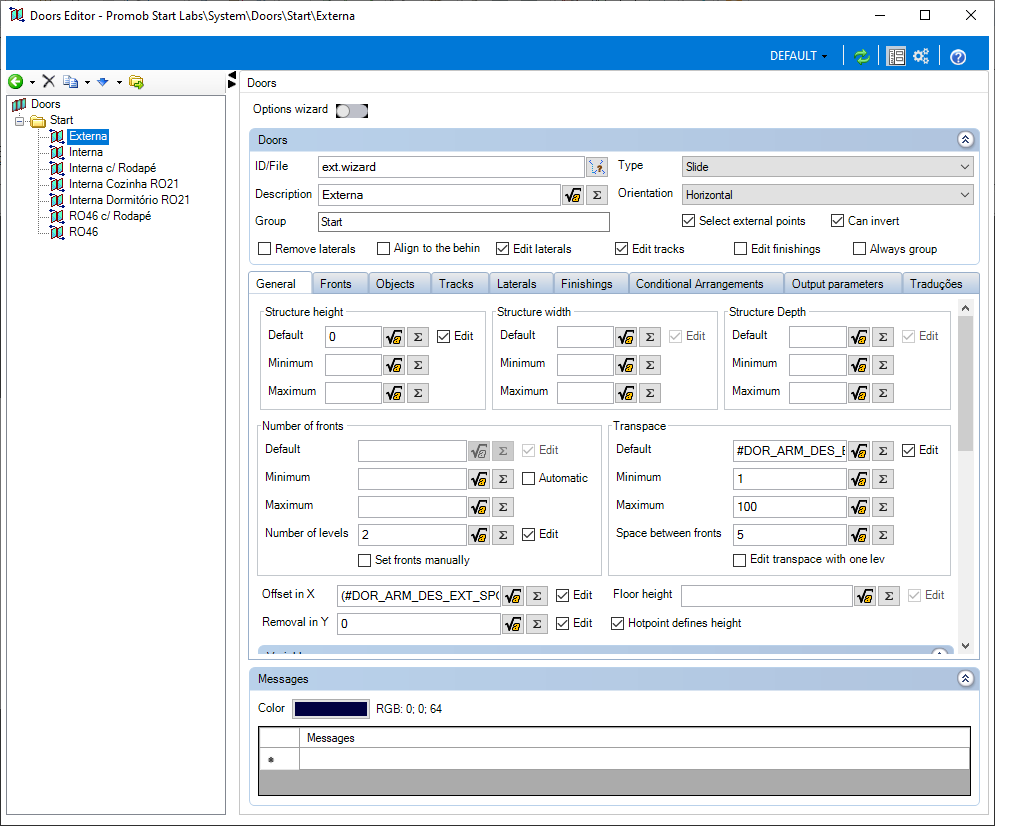Viewport: 1018px width, 826px height.
Task: Select Interna Dormitório RO21 in tree
Action: coord(129,200)
